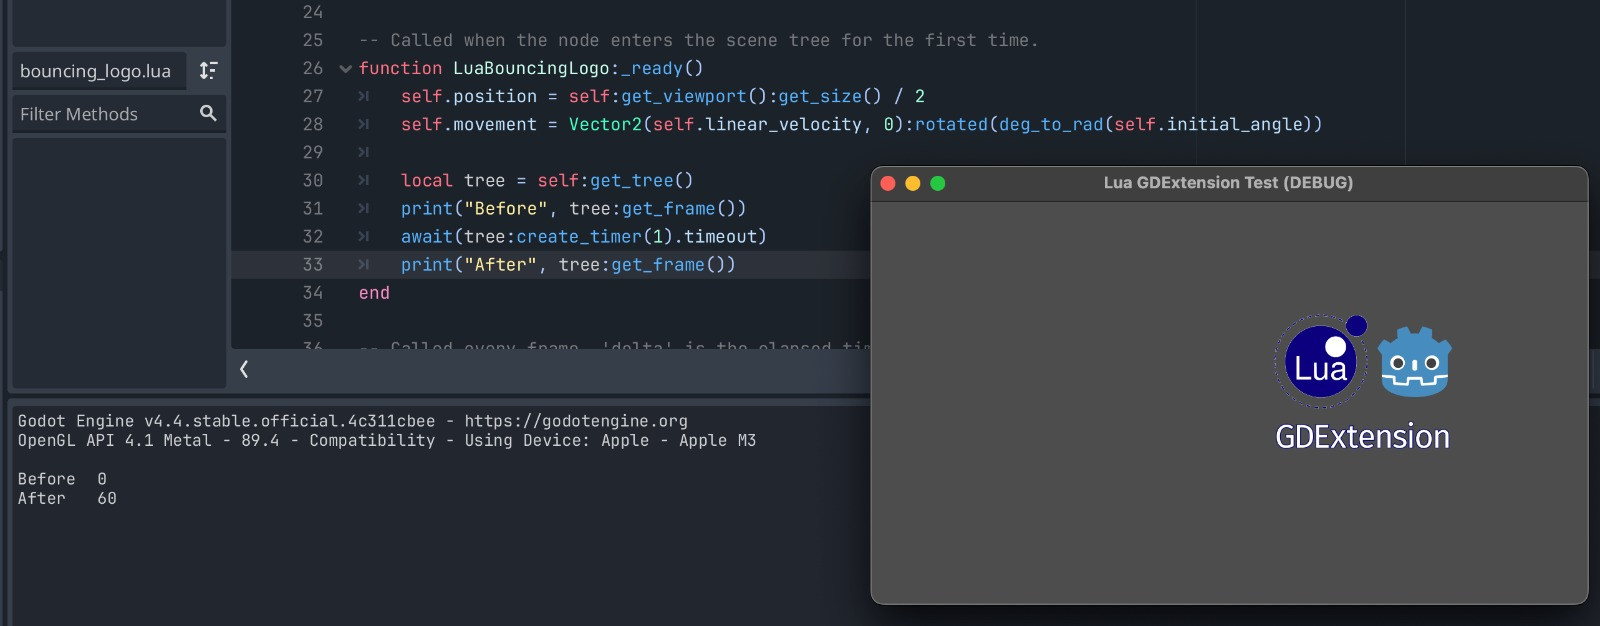Click the "await(tree:create_timer(1).timeout)" line
Screen dimensions: 1600x626
coord(584,237)
